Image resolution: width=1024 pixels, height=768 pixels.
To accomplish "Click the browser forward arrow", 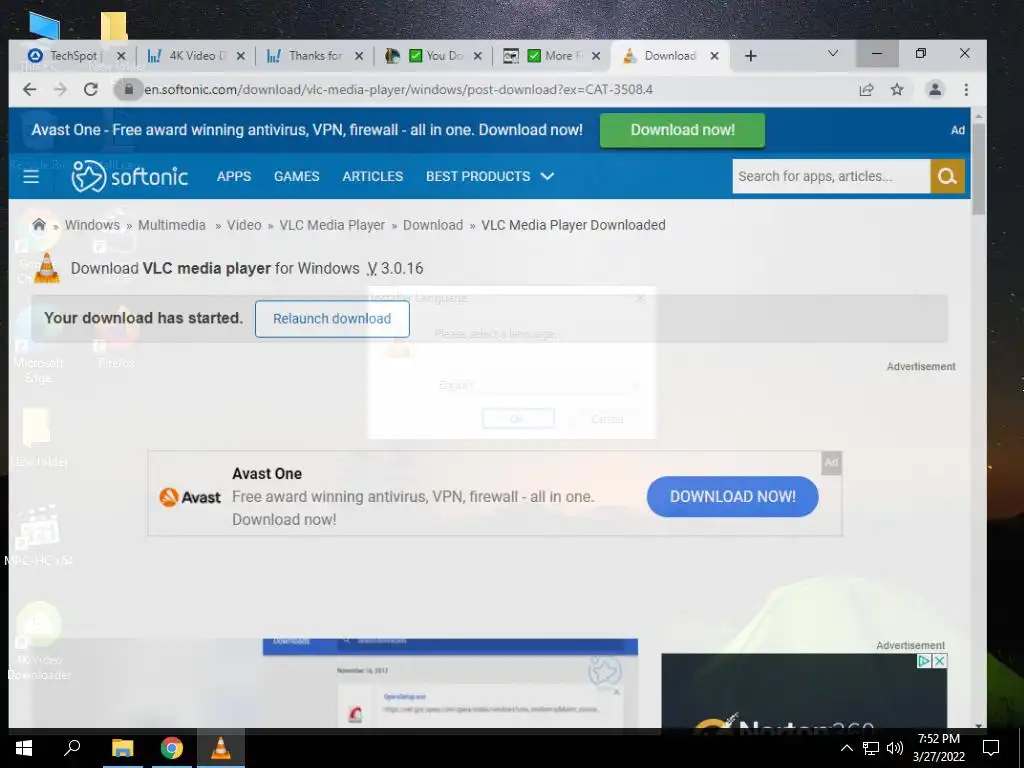I will coord(60,89).
